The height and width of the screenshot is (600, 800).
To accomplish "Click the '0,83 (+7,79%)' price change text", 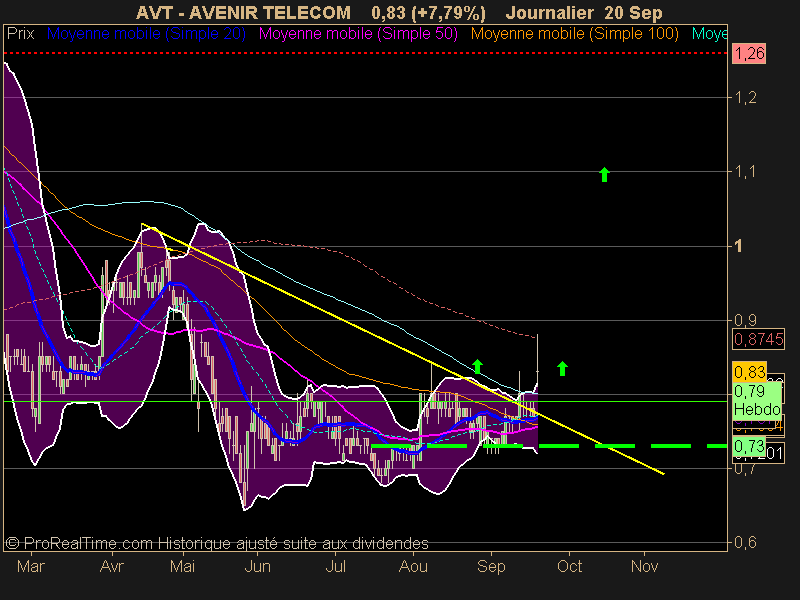I will (429, 12).
